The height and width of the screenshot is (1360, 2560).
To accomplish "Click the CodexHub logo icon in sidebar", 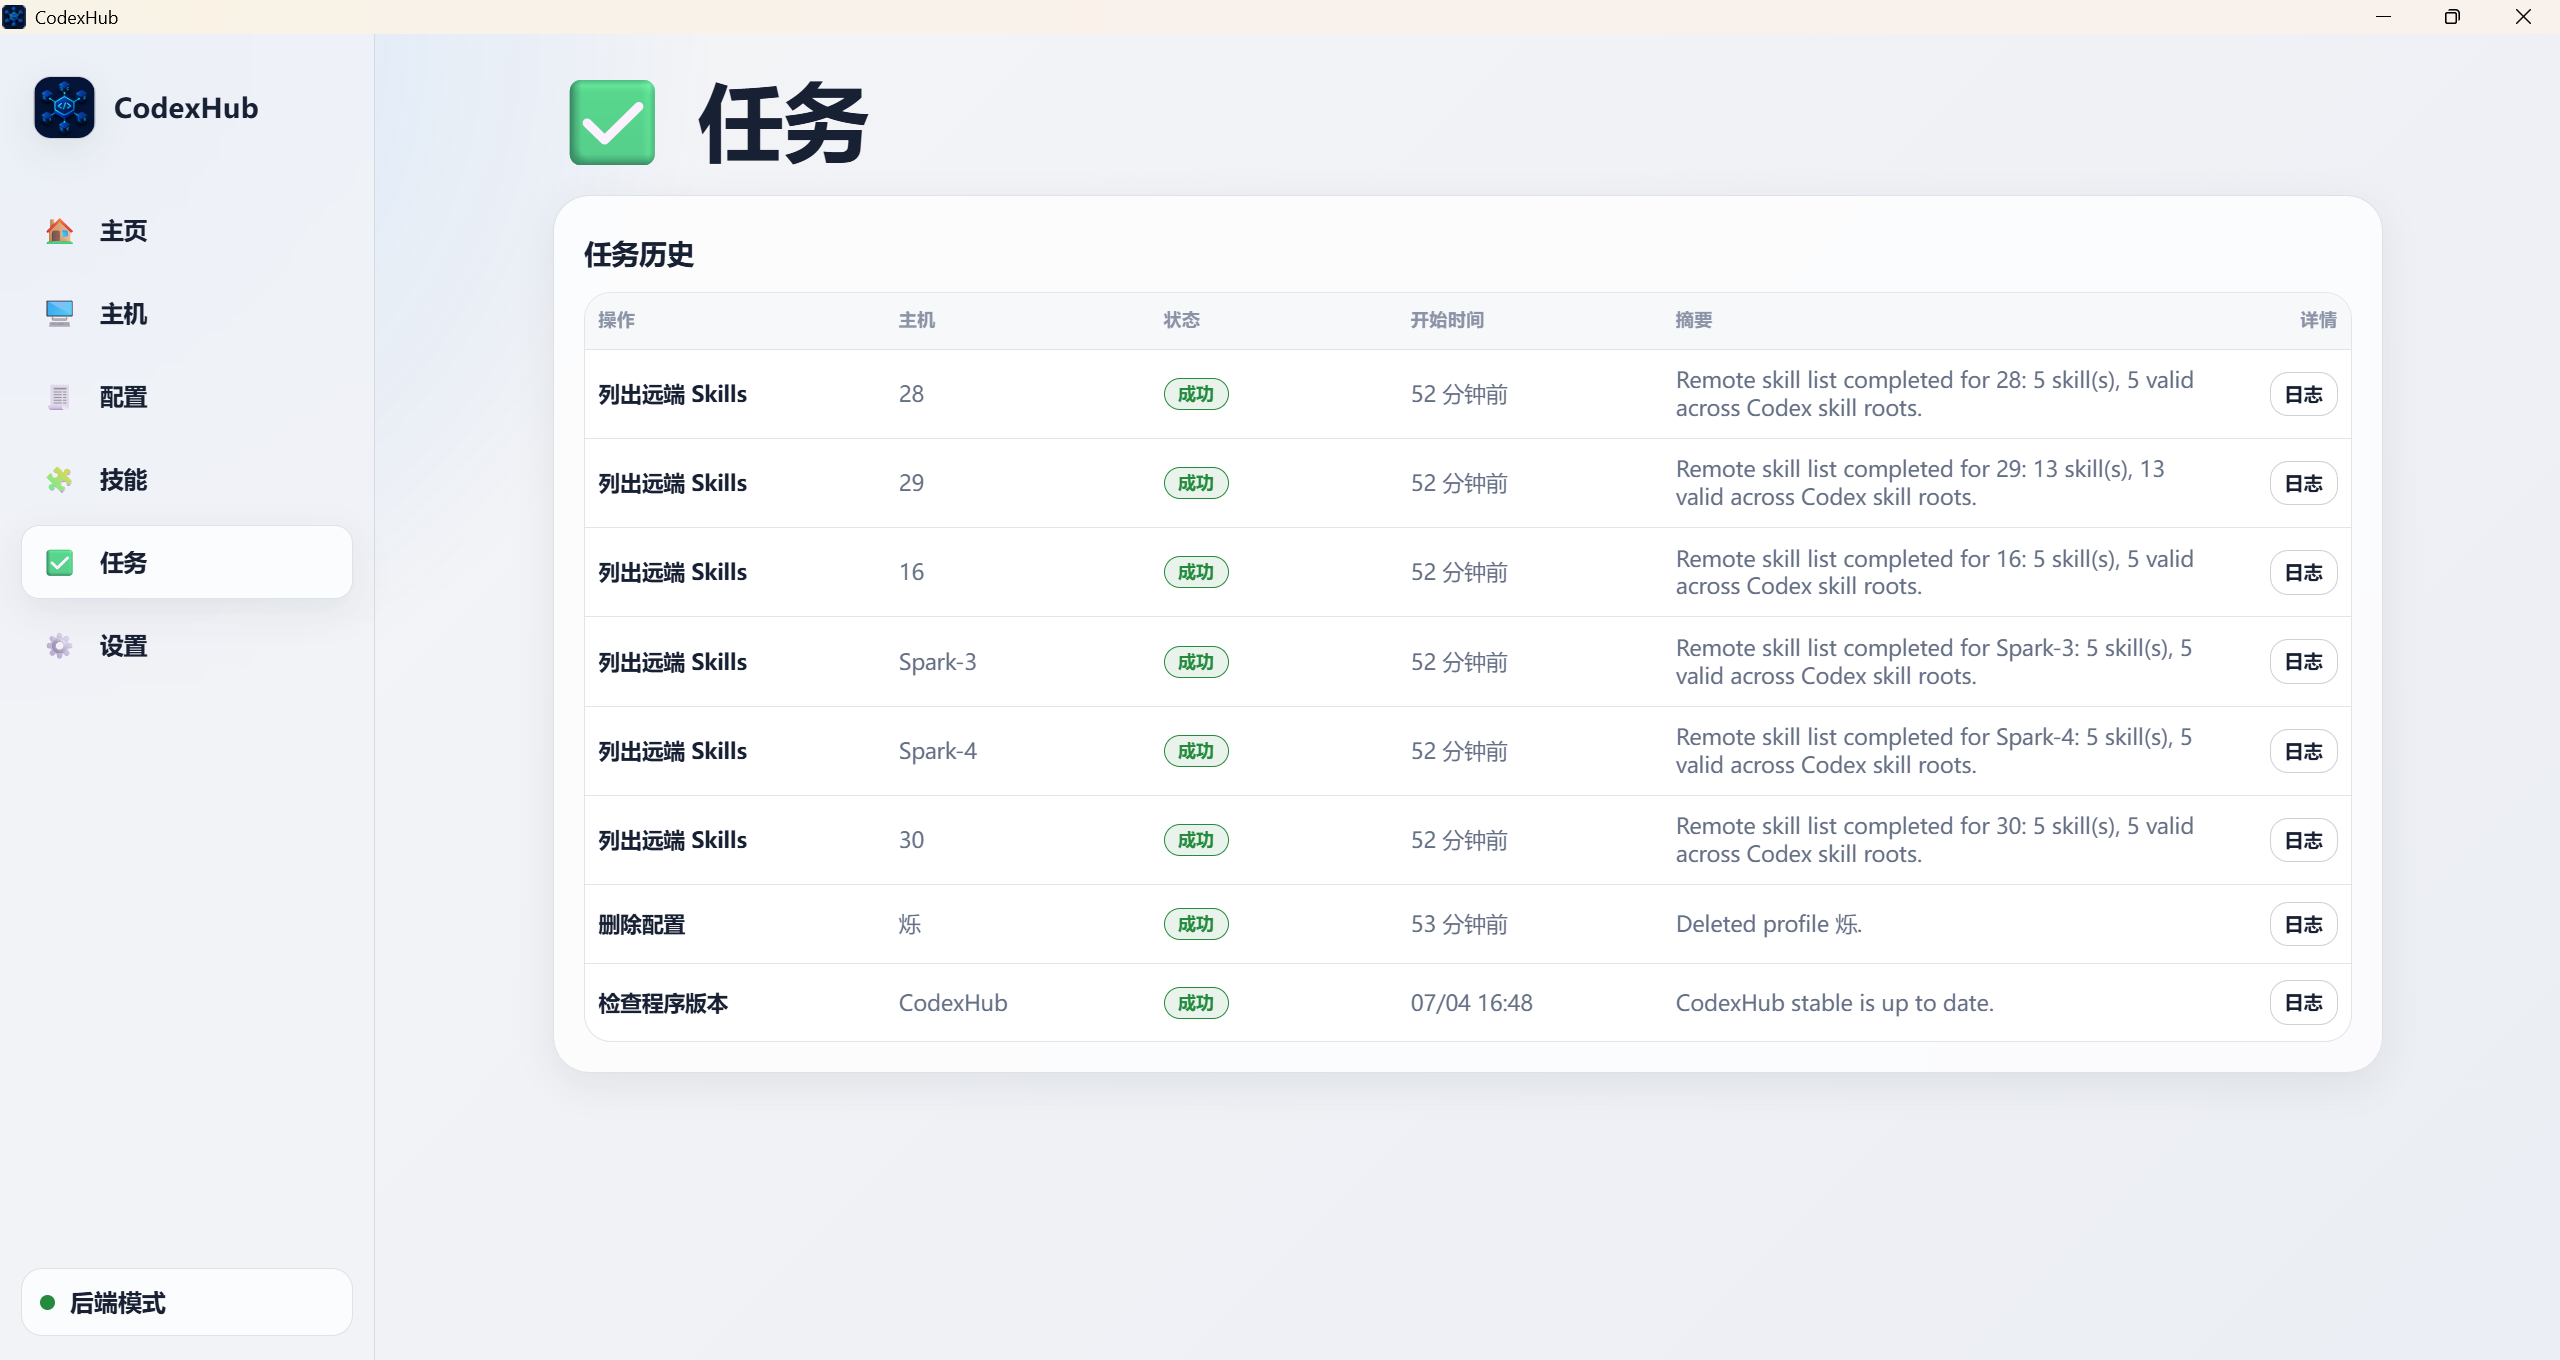I will (x=64, y=107).
